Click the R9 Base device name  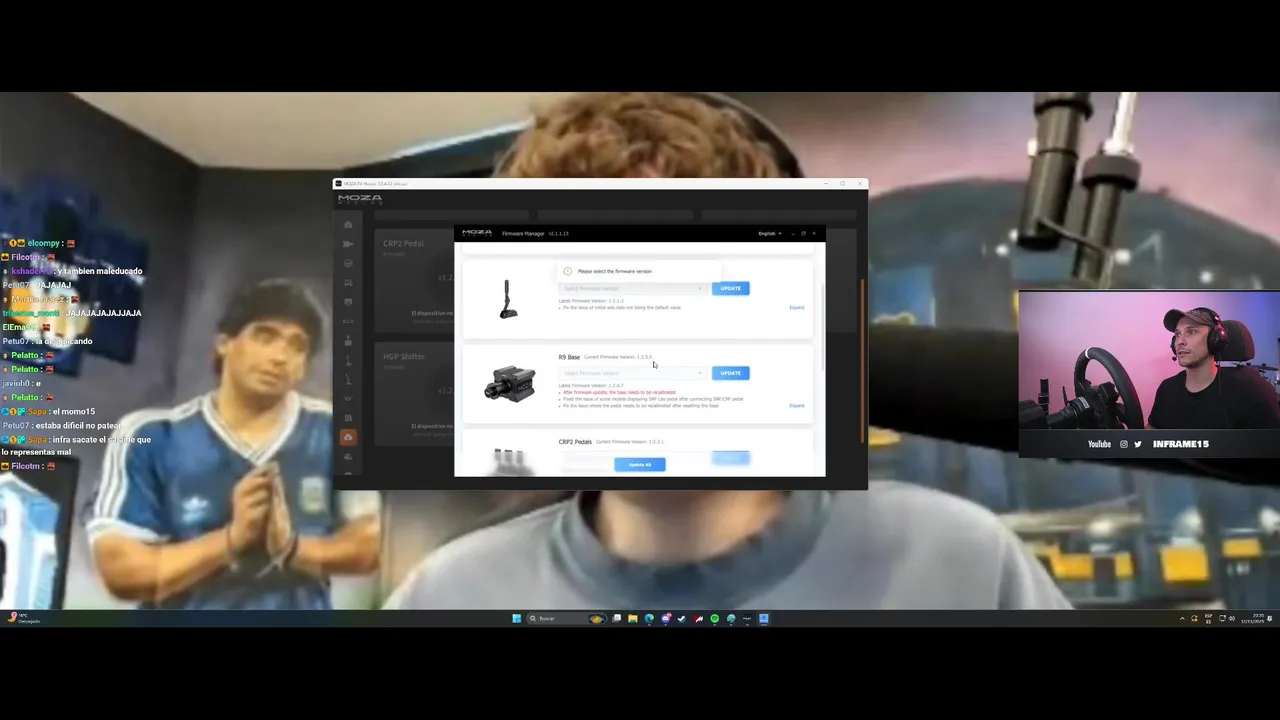click(569, 357)
